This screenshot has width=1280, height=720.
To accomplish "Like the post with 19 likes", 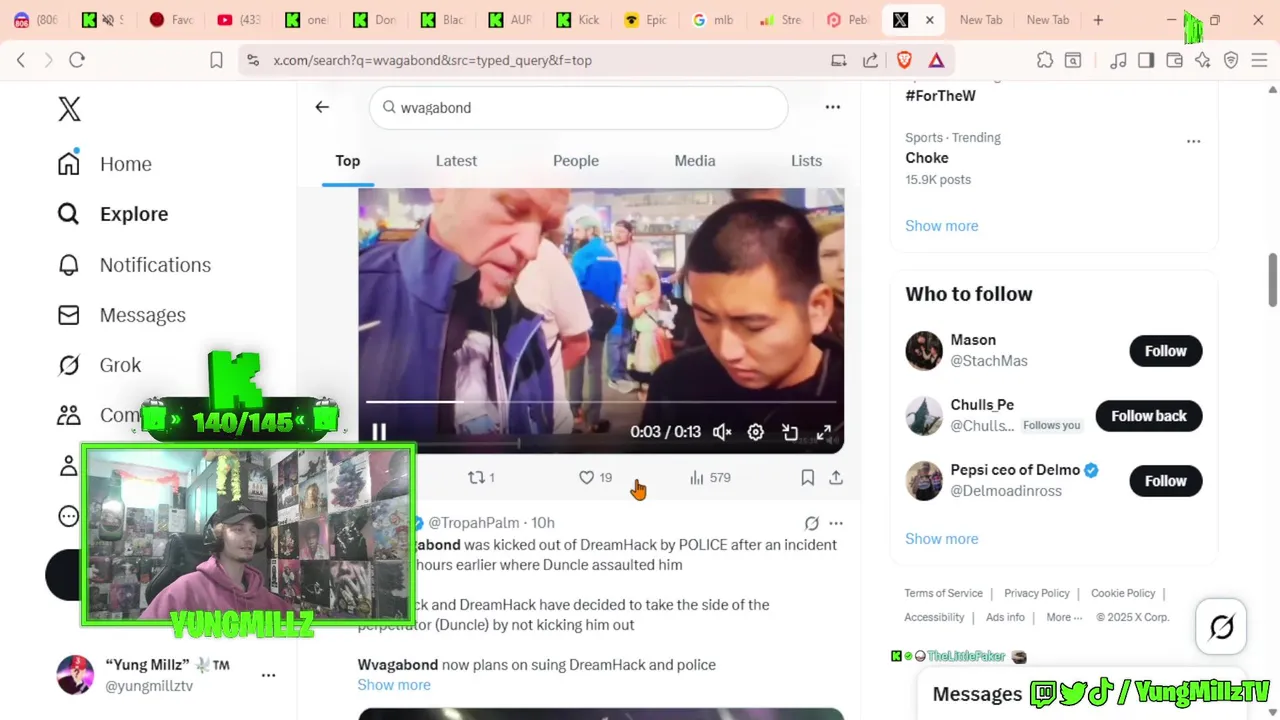I will click(x=595, y=478).
